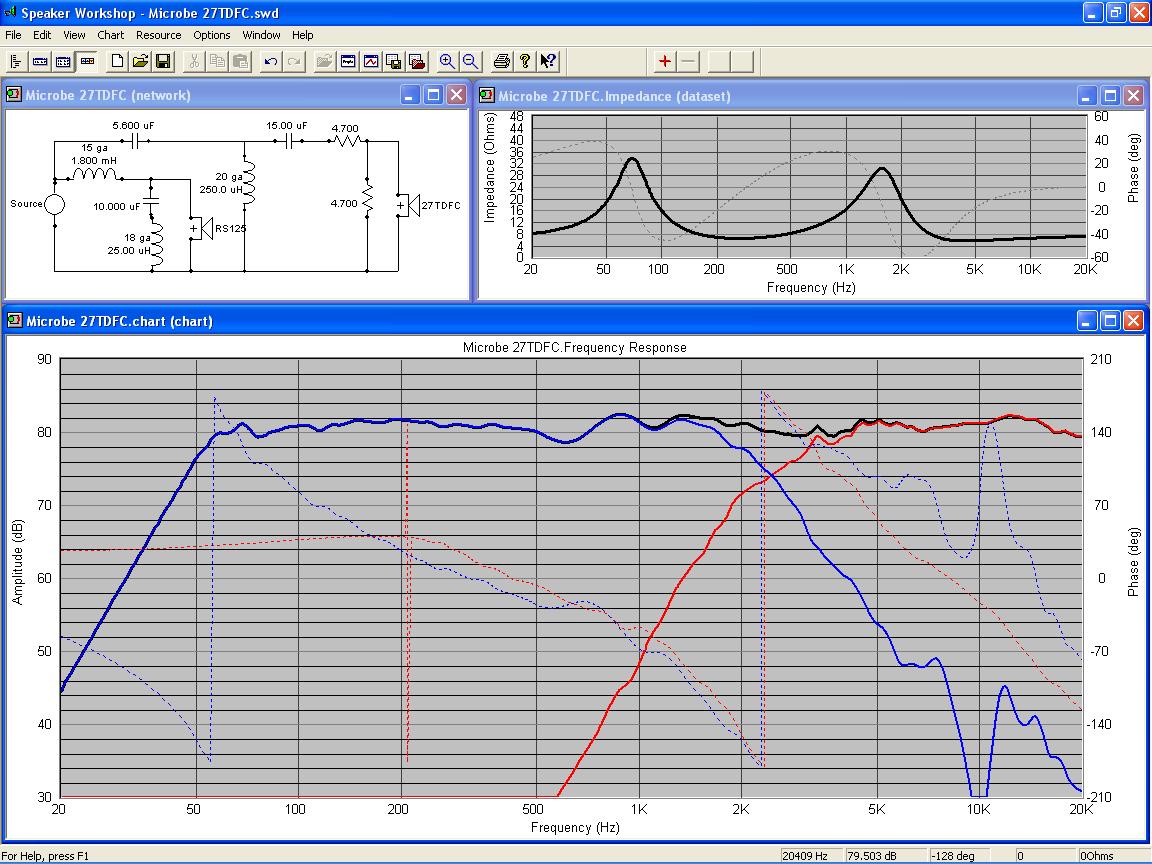Screen dimensions: 1152x864
Task: Click the '0Ohms' status bar field
Action: [x=1114, y=856]
